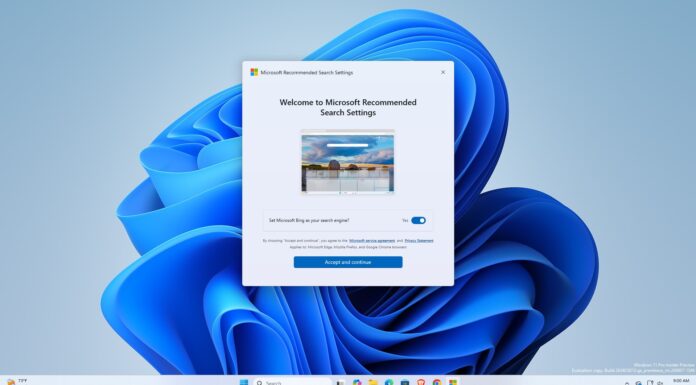Launch Google Chrome from the taskbar

click(437, 382)
